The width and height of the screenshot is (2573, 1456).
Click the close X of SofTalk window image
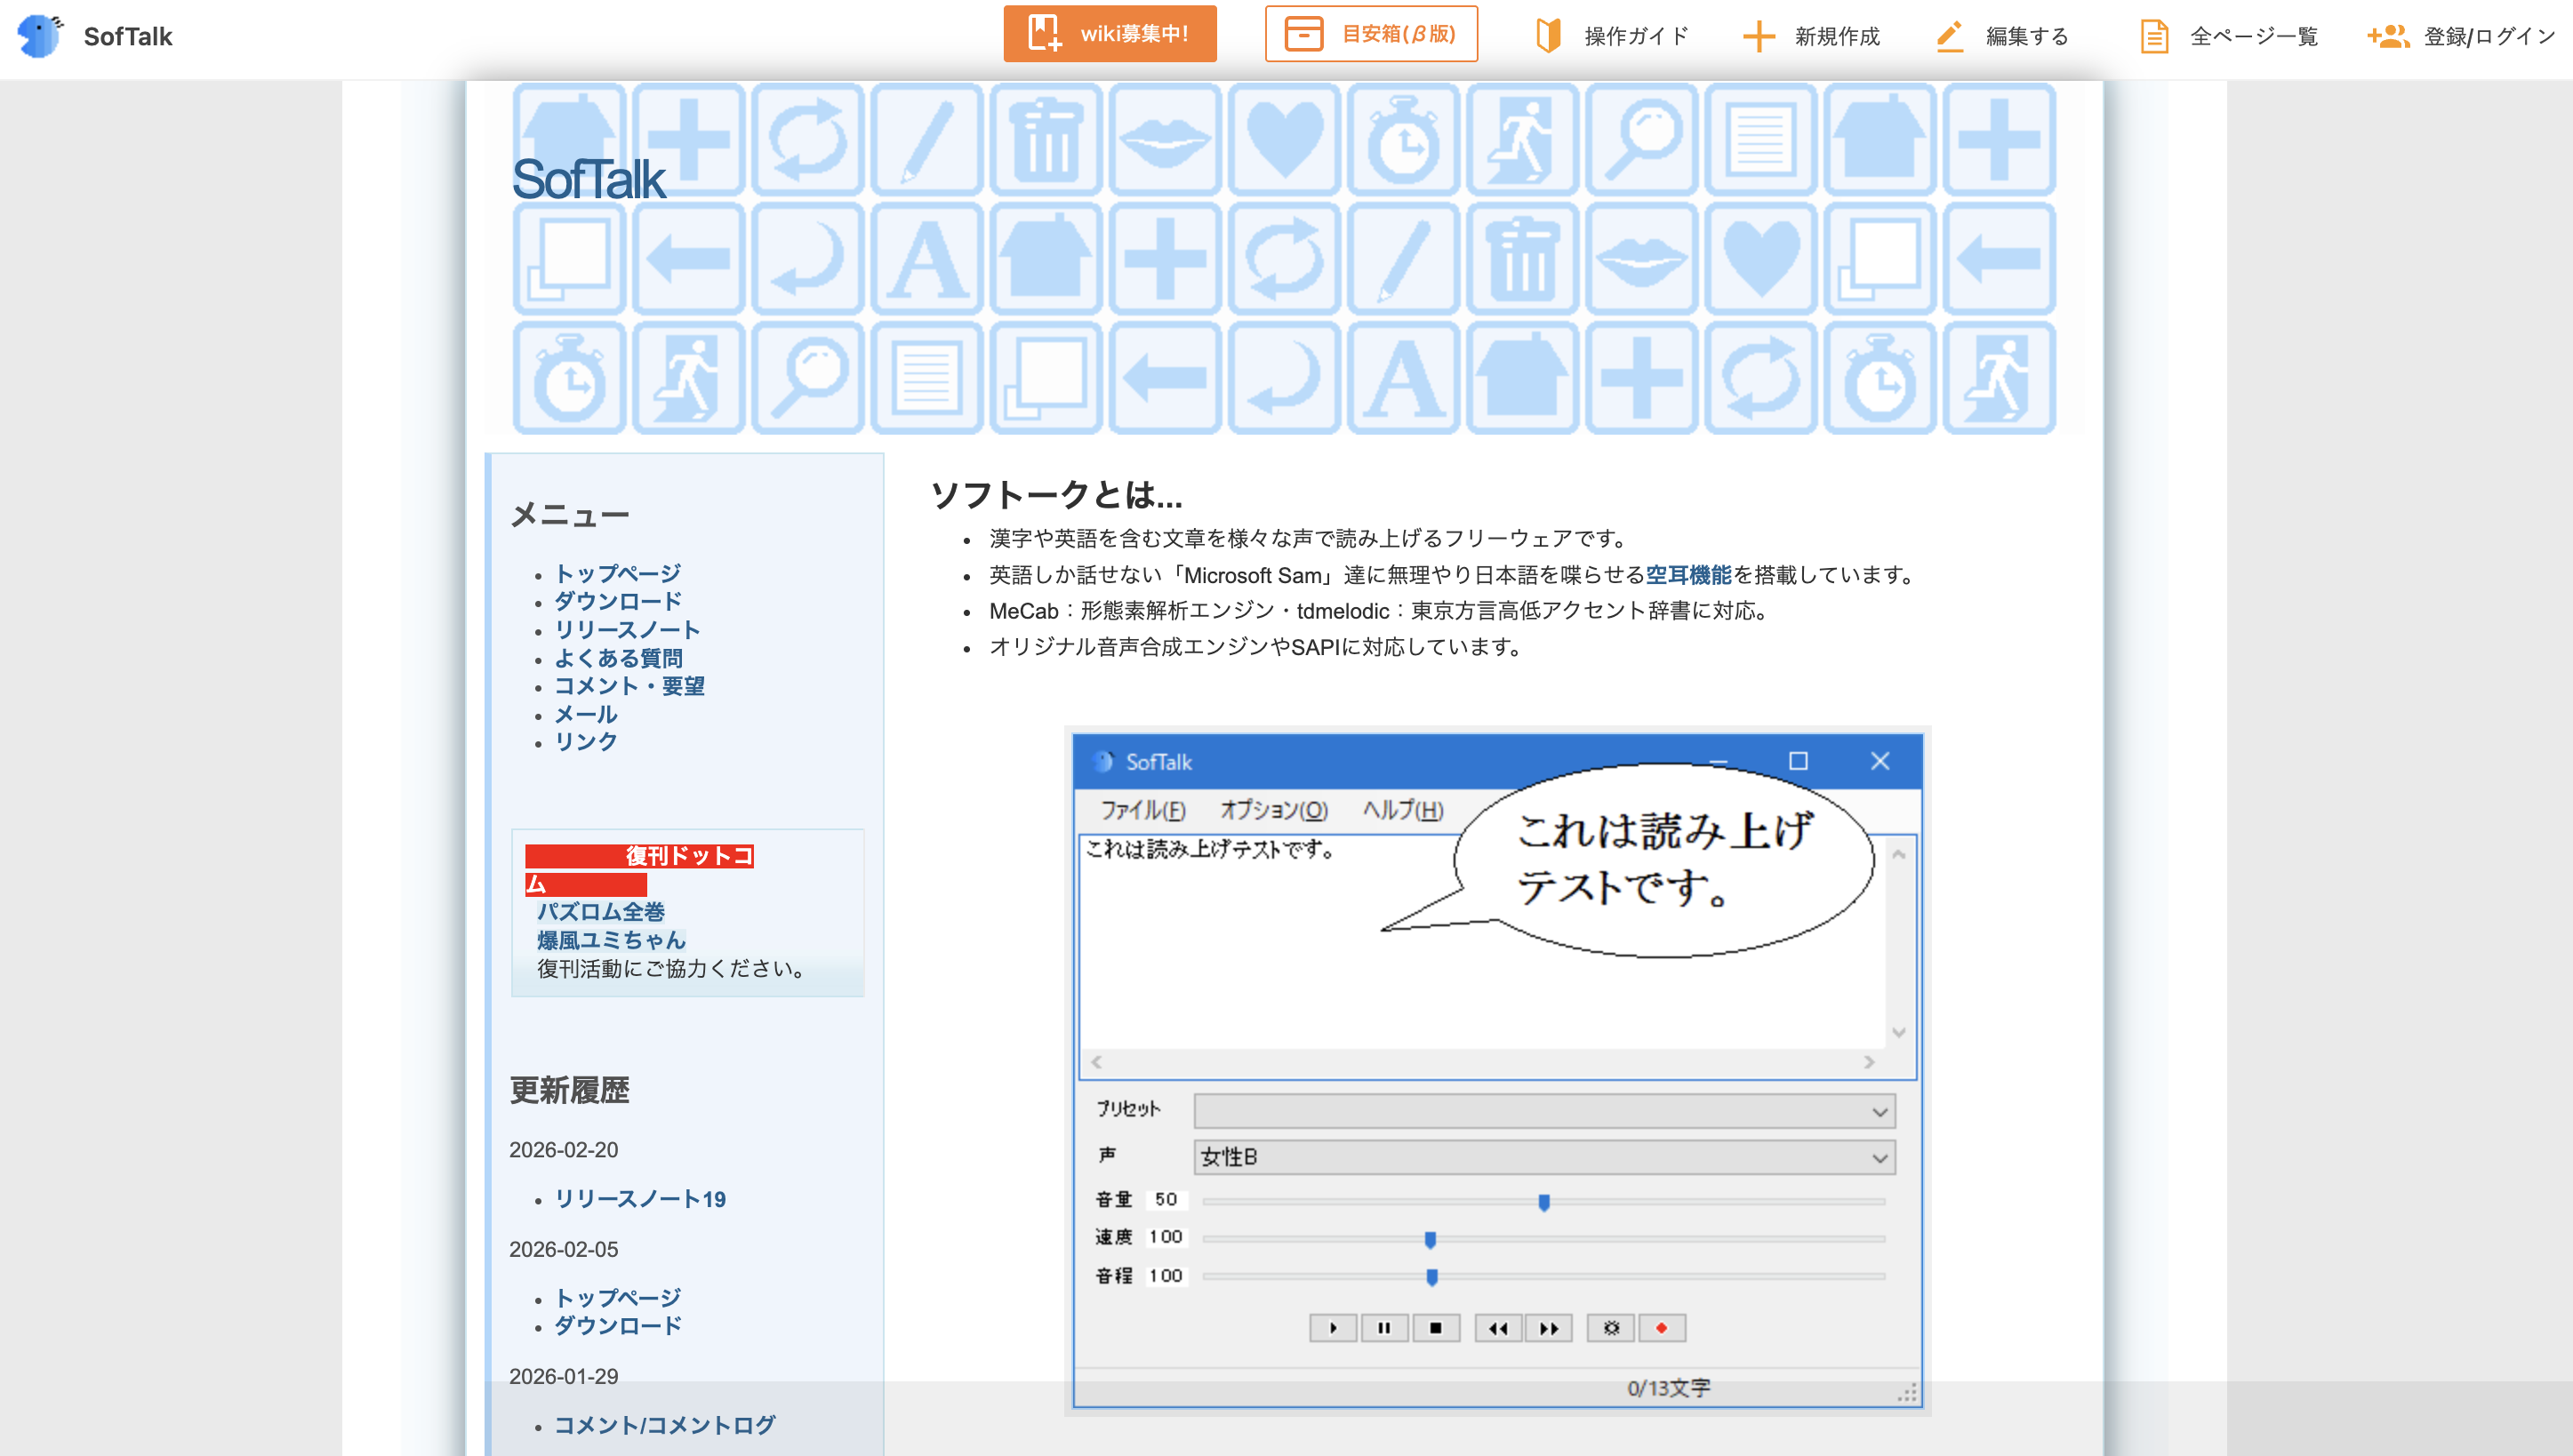point(1880,761)
